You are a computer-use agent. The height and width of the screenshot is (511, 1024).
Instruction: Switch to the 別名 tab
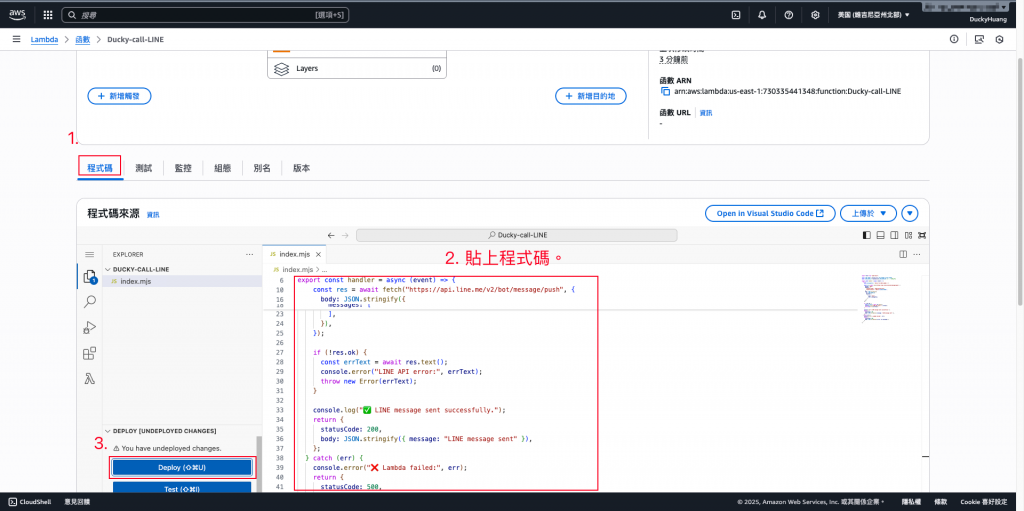click(262, 169)
